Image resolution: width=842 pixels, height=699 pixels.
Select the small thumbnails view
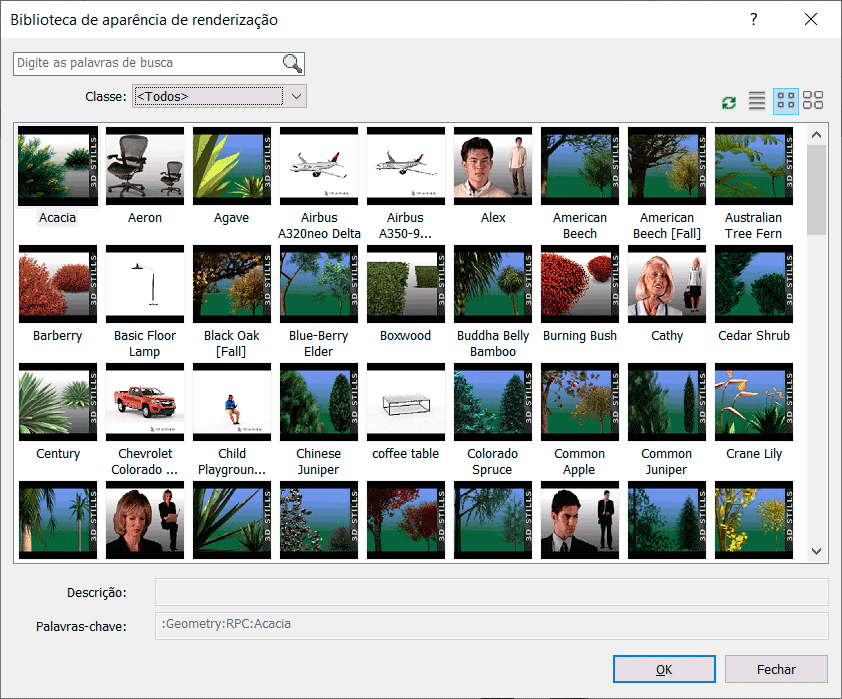point(786,101)
